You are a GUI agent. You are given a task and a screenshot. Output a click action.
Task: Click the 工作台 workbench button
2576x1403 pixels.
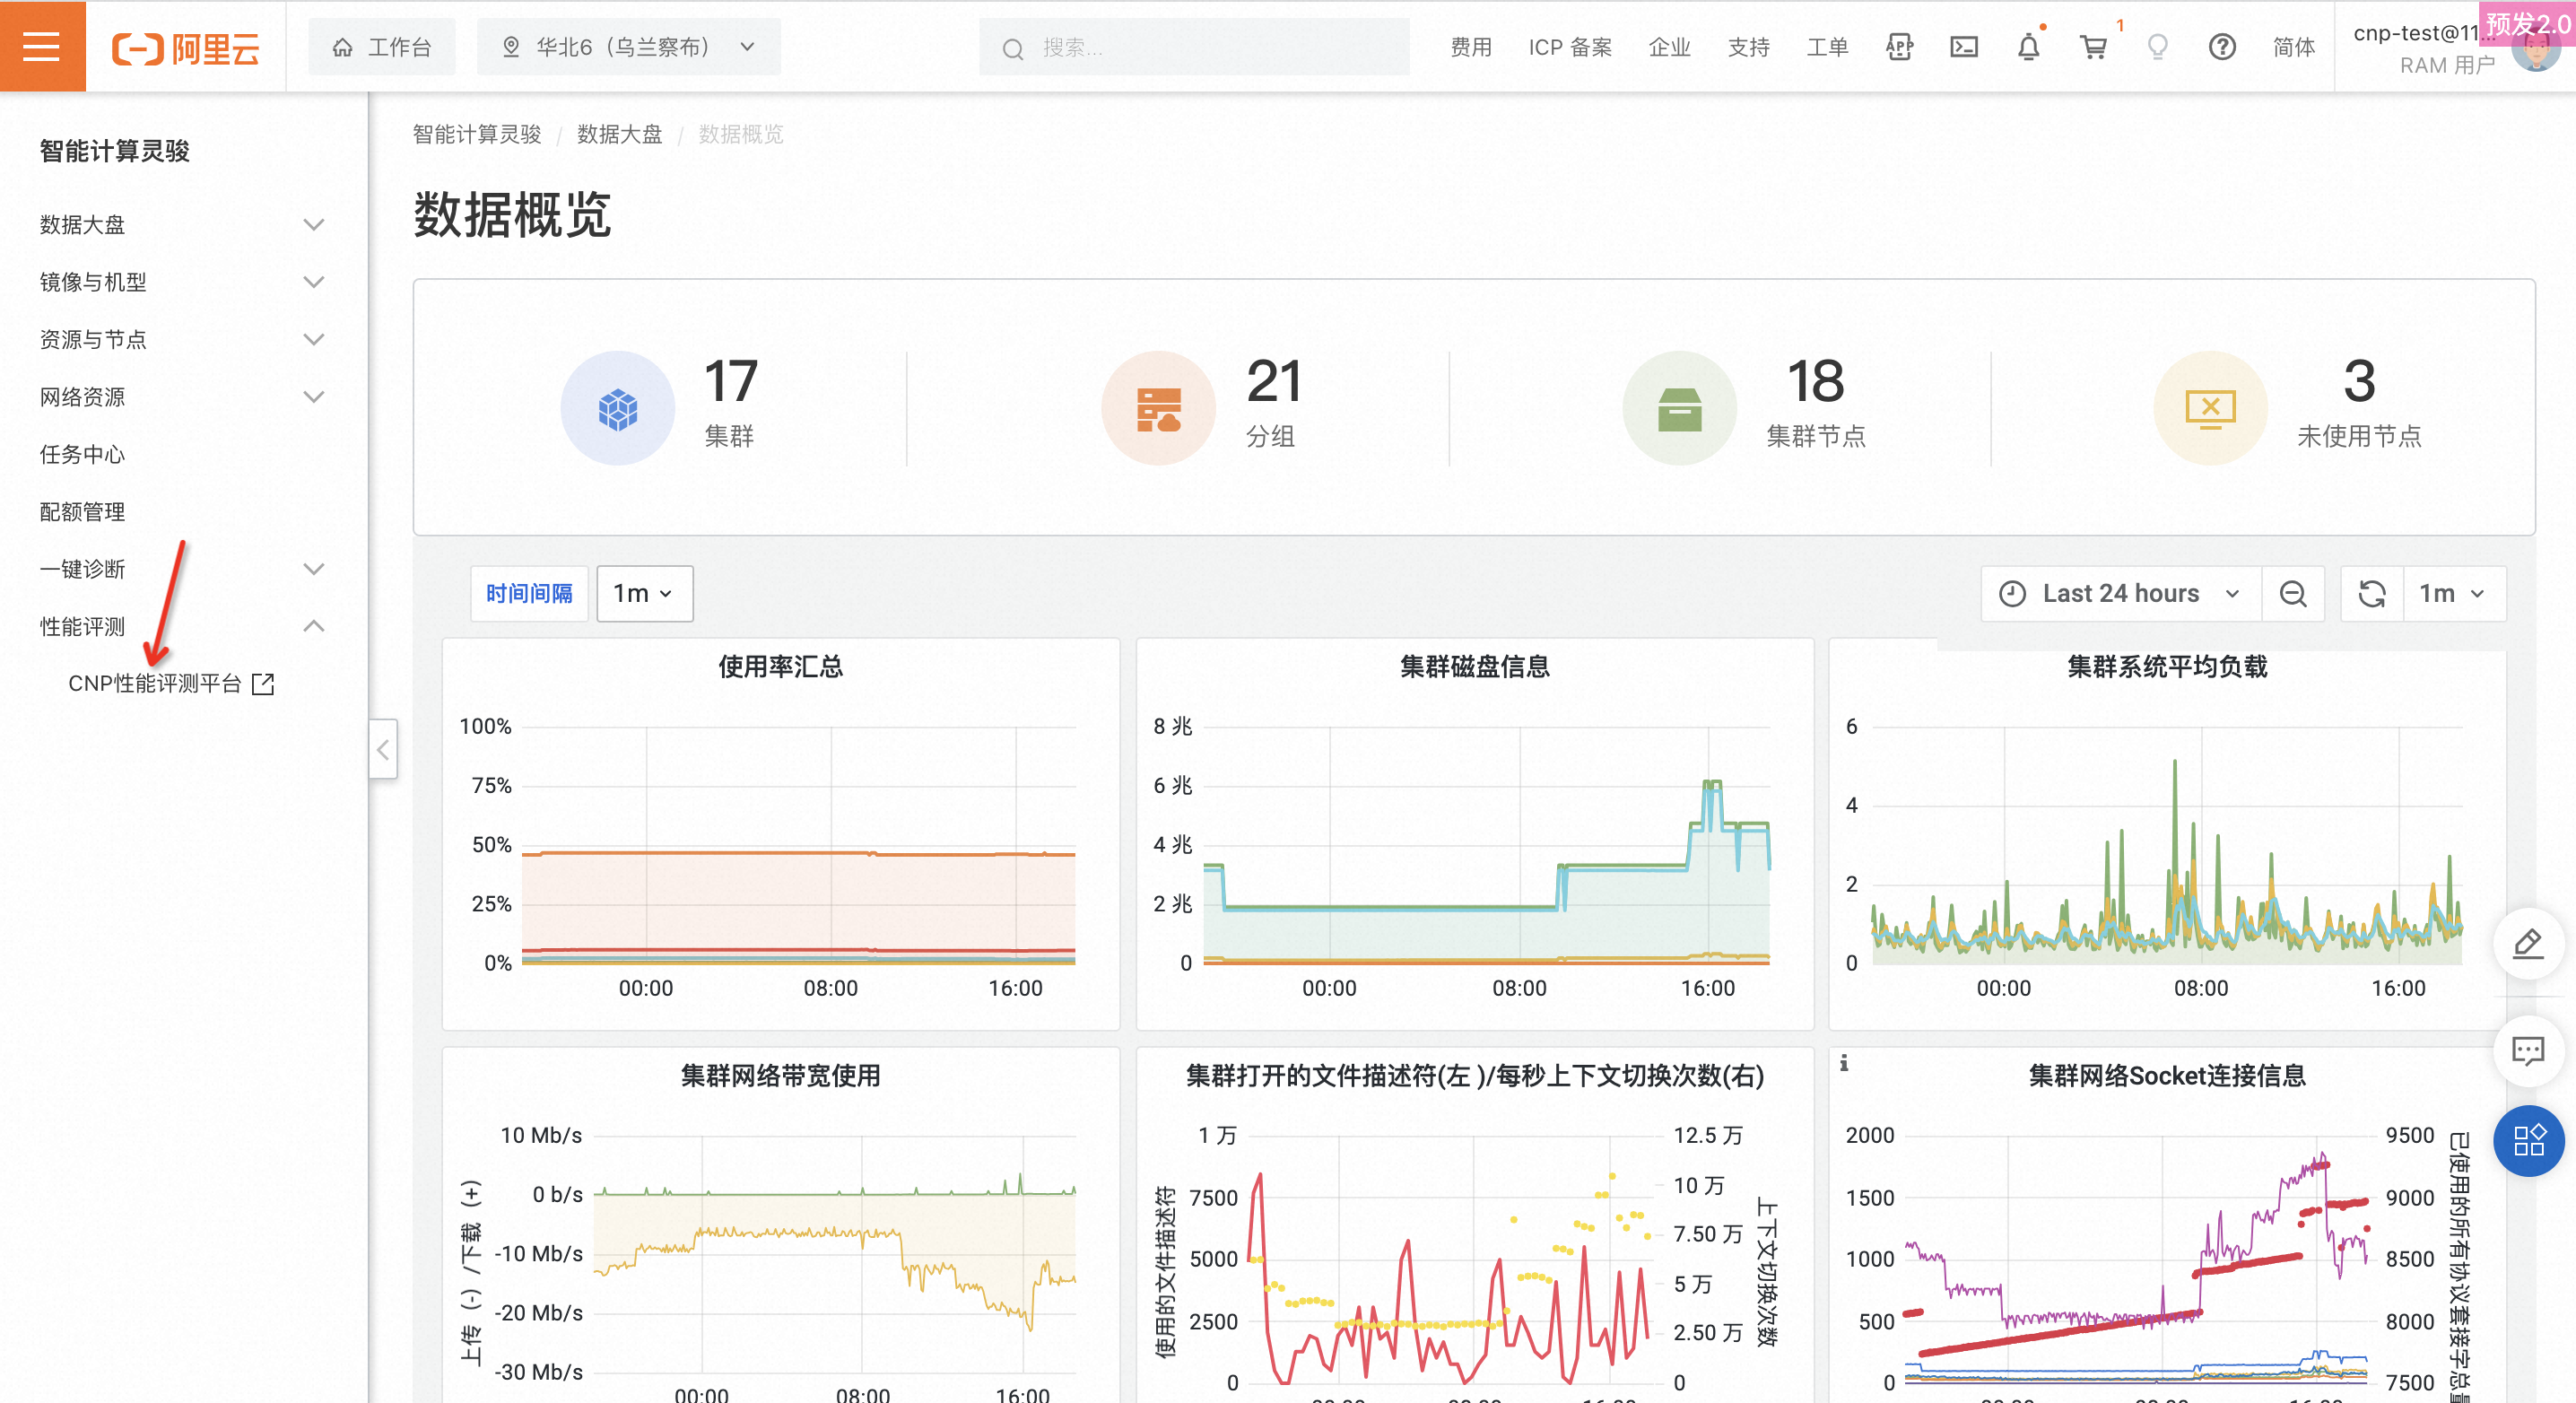click(x=382, y=47)
